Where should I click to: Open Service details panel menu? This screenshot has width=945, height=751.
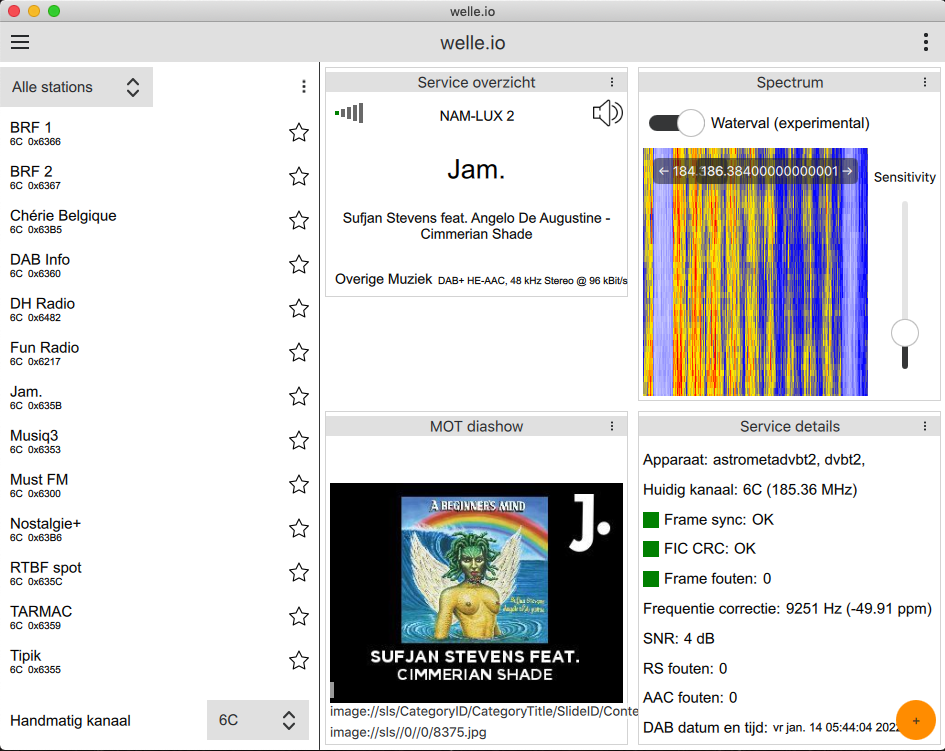[925, 426]
